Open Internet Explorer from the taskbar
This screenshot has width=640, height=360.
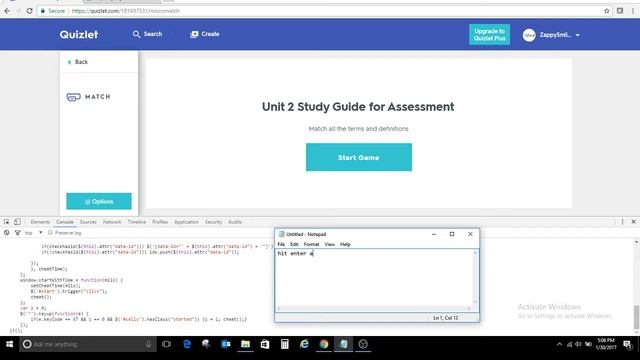pyautogui.click(x=304, y=344)
